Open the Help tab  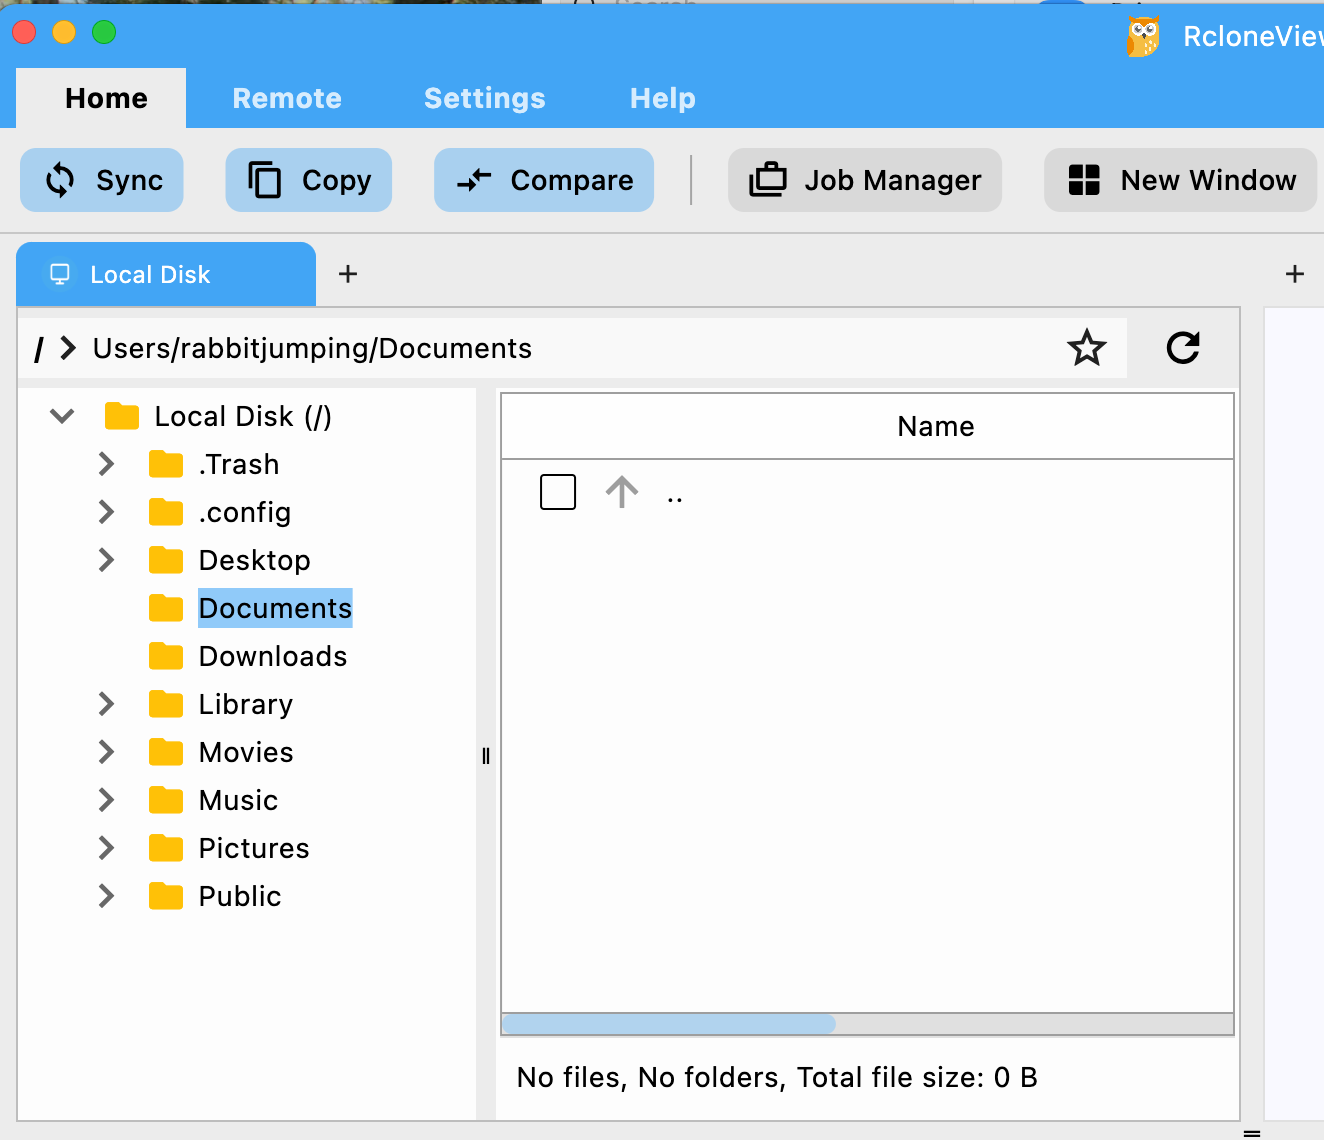662,98
